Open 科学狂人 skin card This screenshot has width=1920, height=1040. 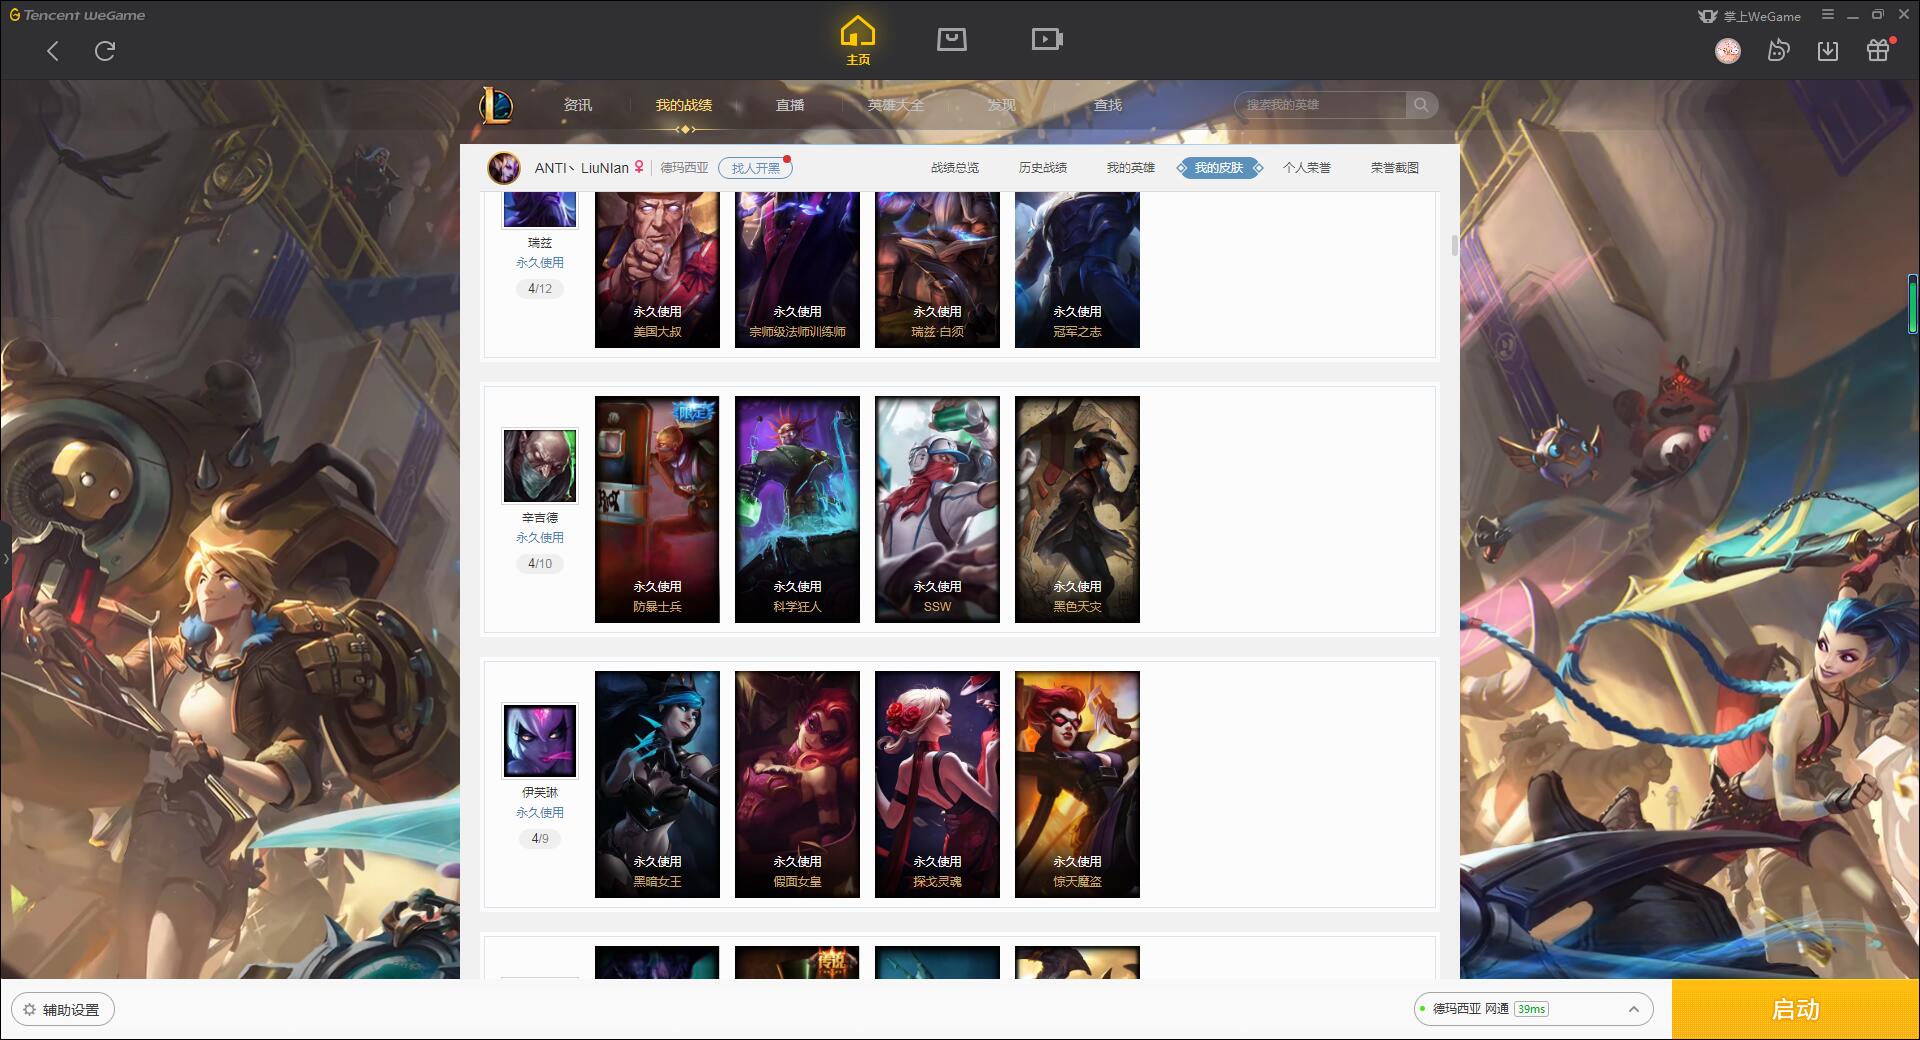pos(797,509)
